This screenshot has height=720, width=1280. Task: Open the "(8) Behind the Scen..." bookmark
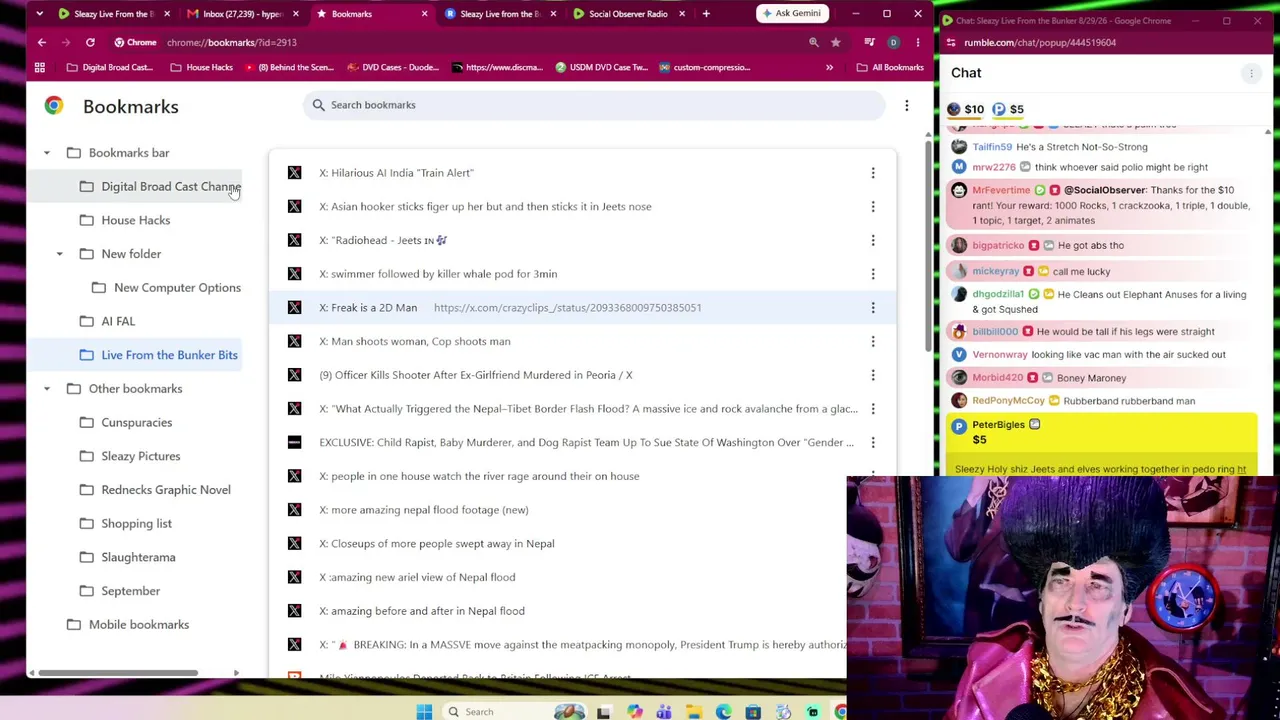(x=288, y=67)
